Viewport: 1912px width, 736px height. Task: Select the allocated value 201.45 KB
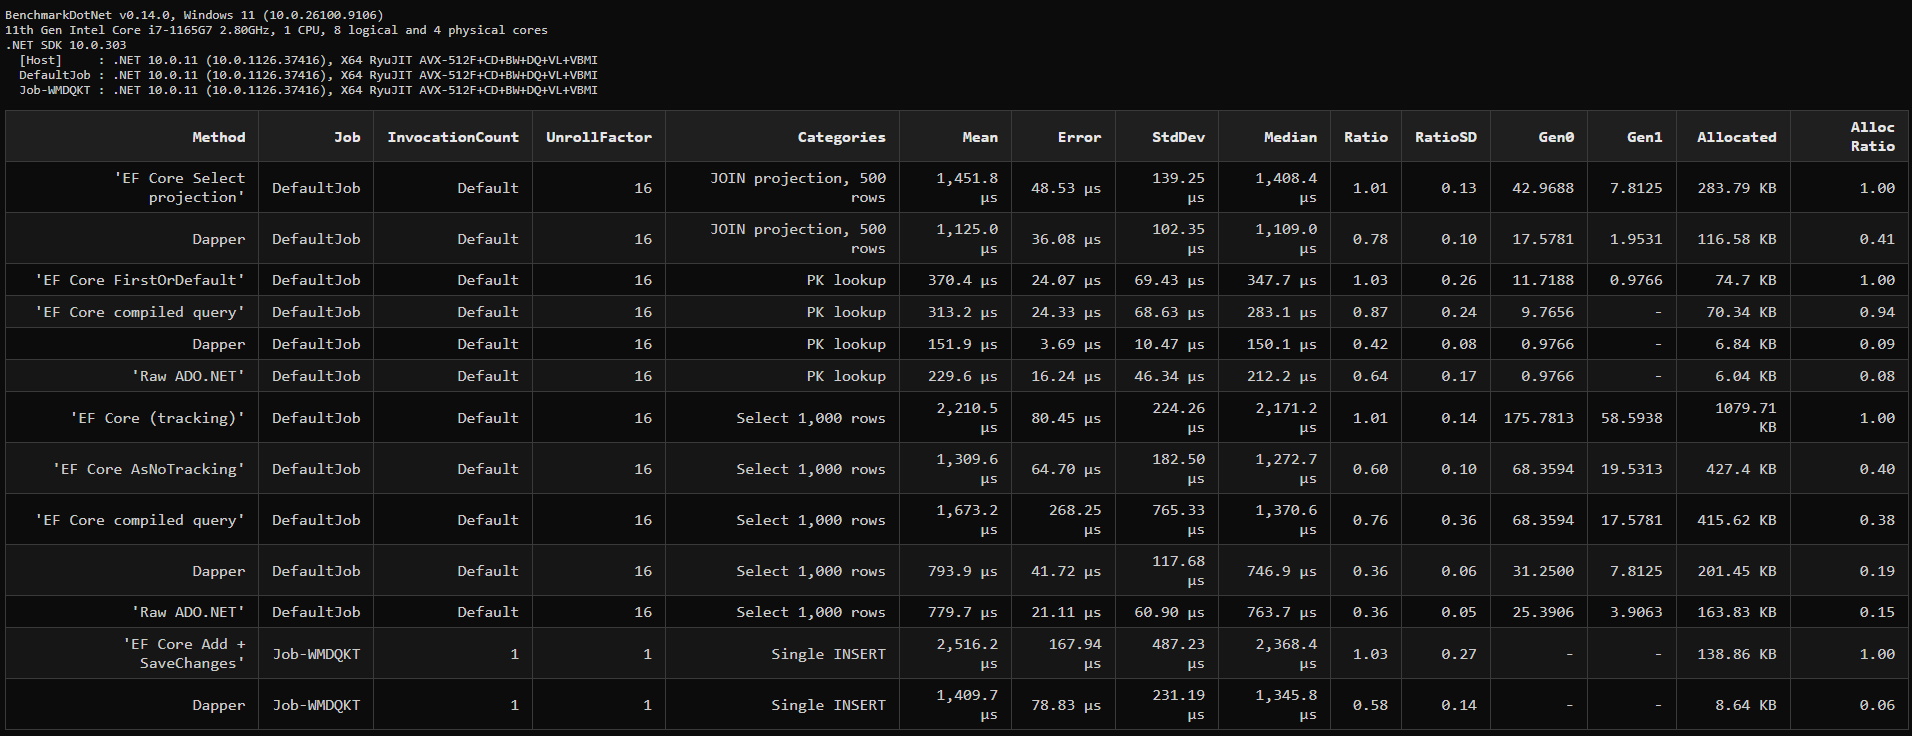pos(1737,571)
